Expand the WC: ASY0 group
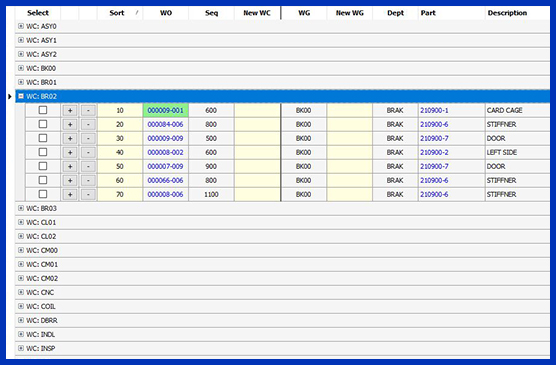The height and width of the screenshot is (365, 556). pos(21,26)
